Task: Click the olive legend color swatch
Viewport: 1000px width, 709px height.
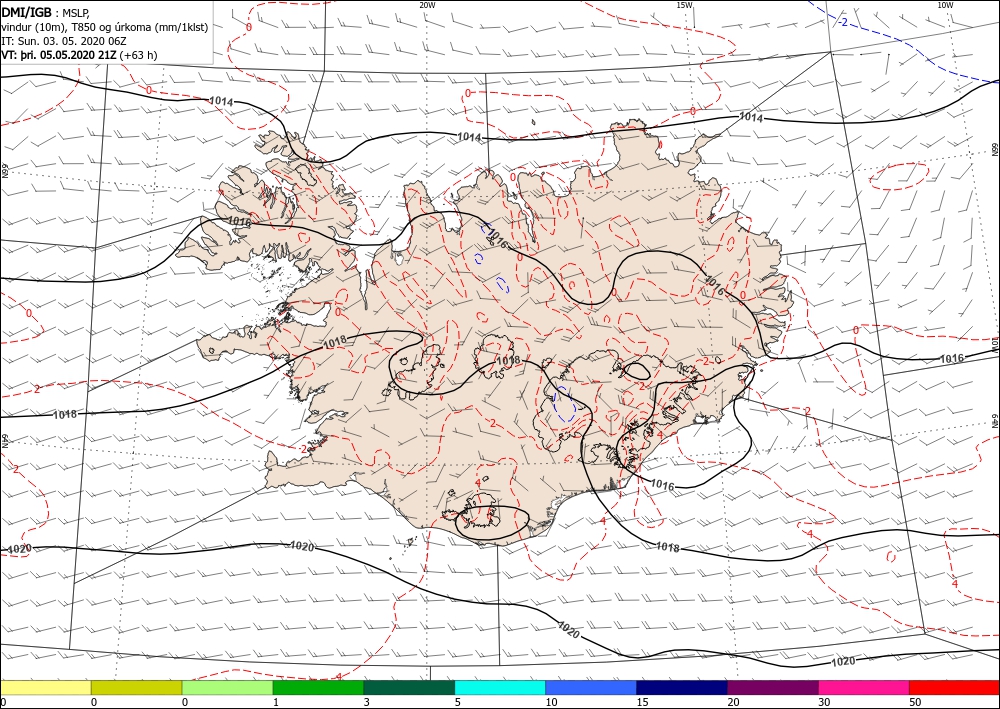Action: [136, 688]
